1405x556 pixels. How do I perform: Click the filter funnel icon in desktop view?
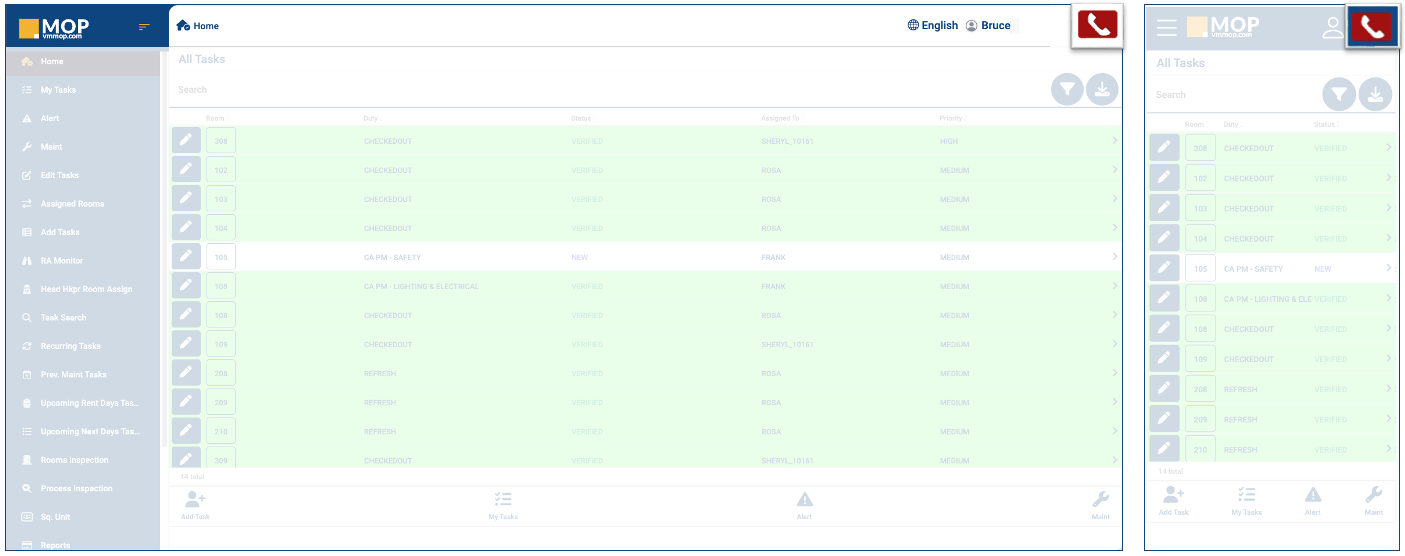[x=1067, y=90]
